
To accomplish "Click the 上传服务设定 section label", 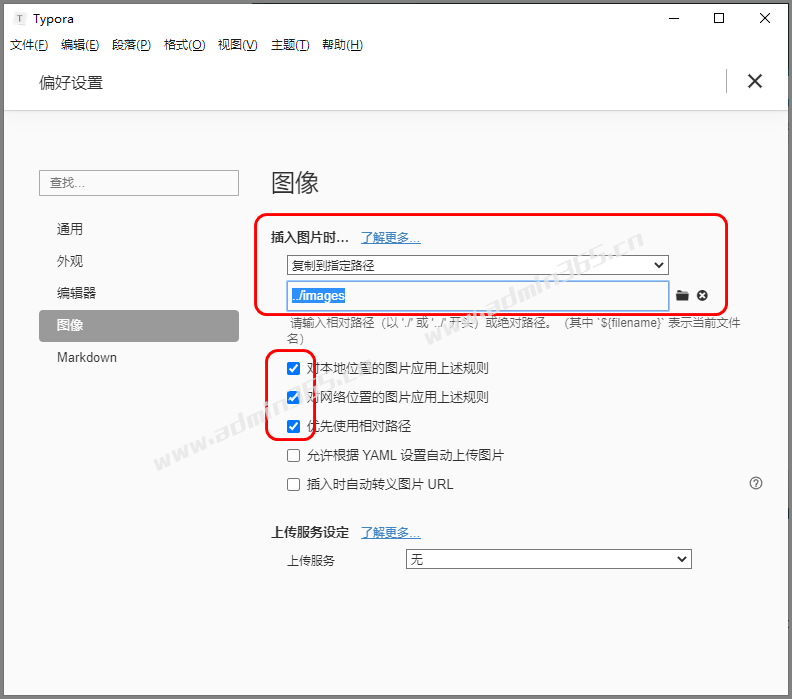I will pyautogui.click(x=310, y=532).
